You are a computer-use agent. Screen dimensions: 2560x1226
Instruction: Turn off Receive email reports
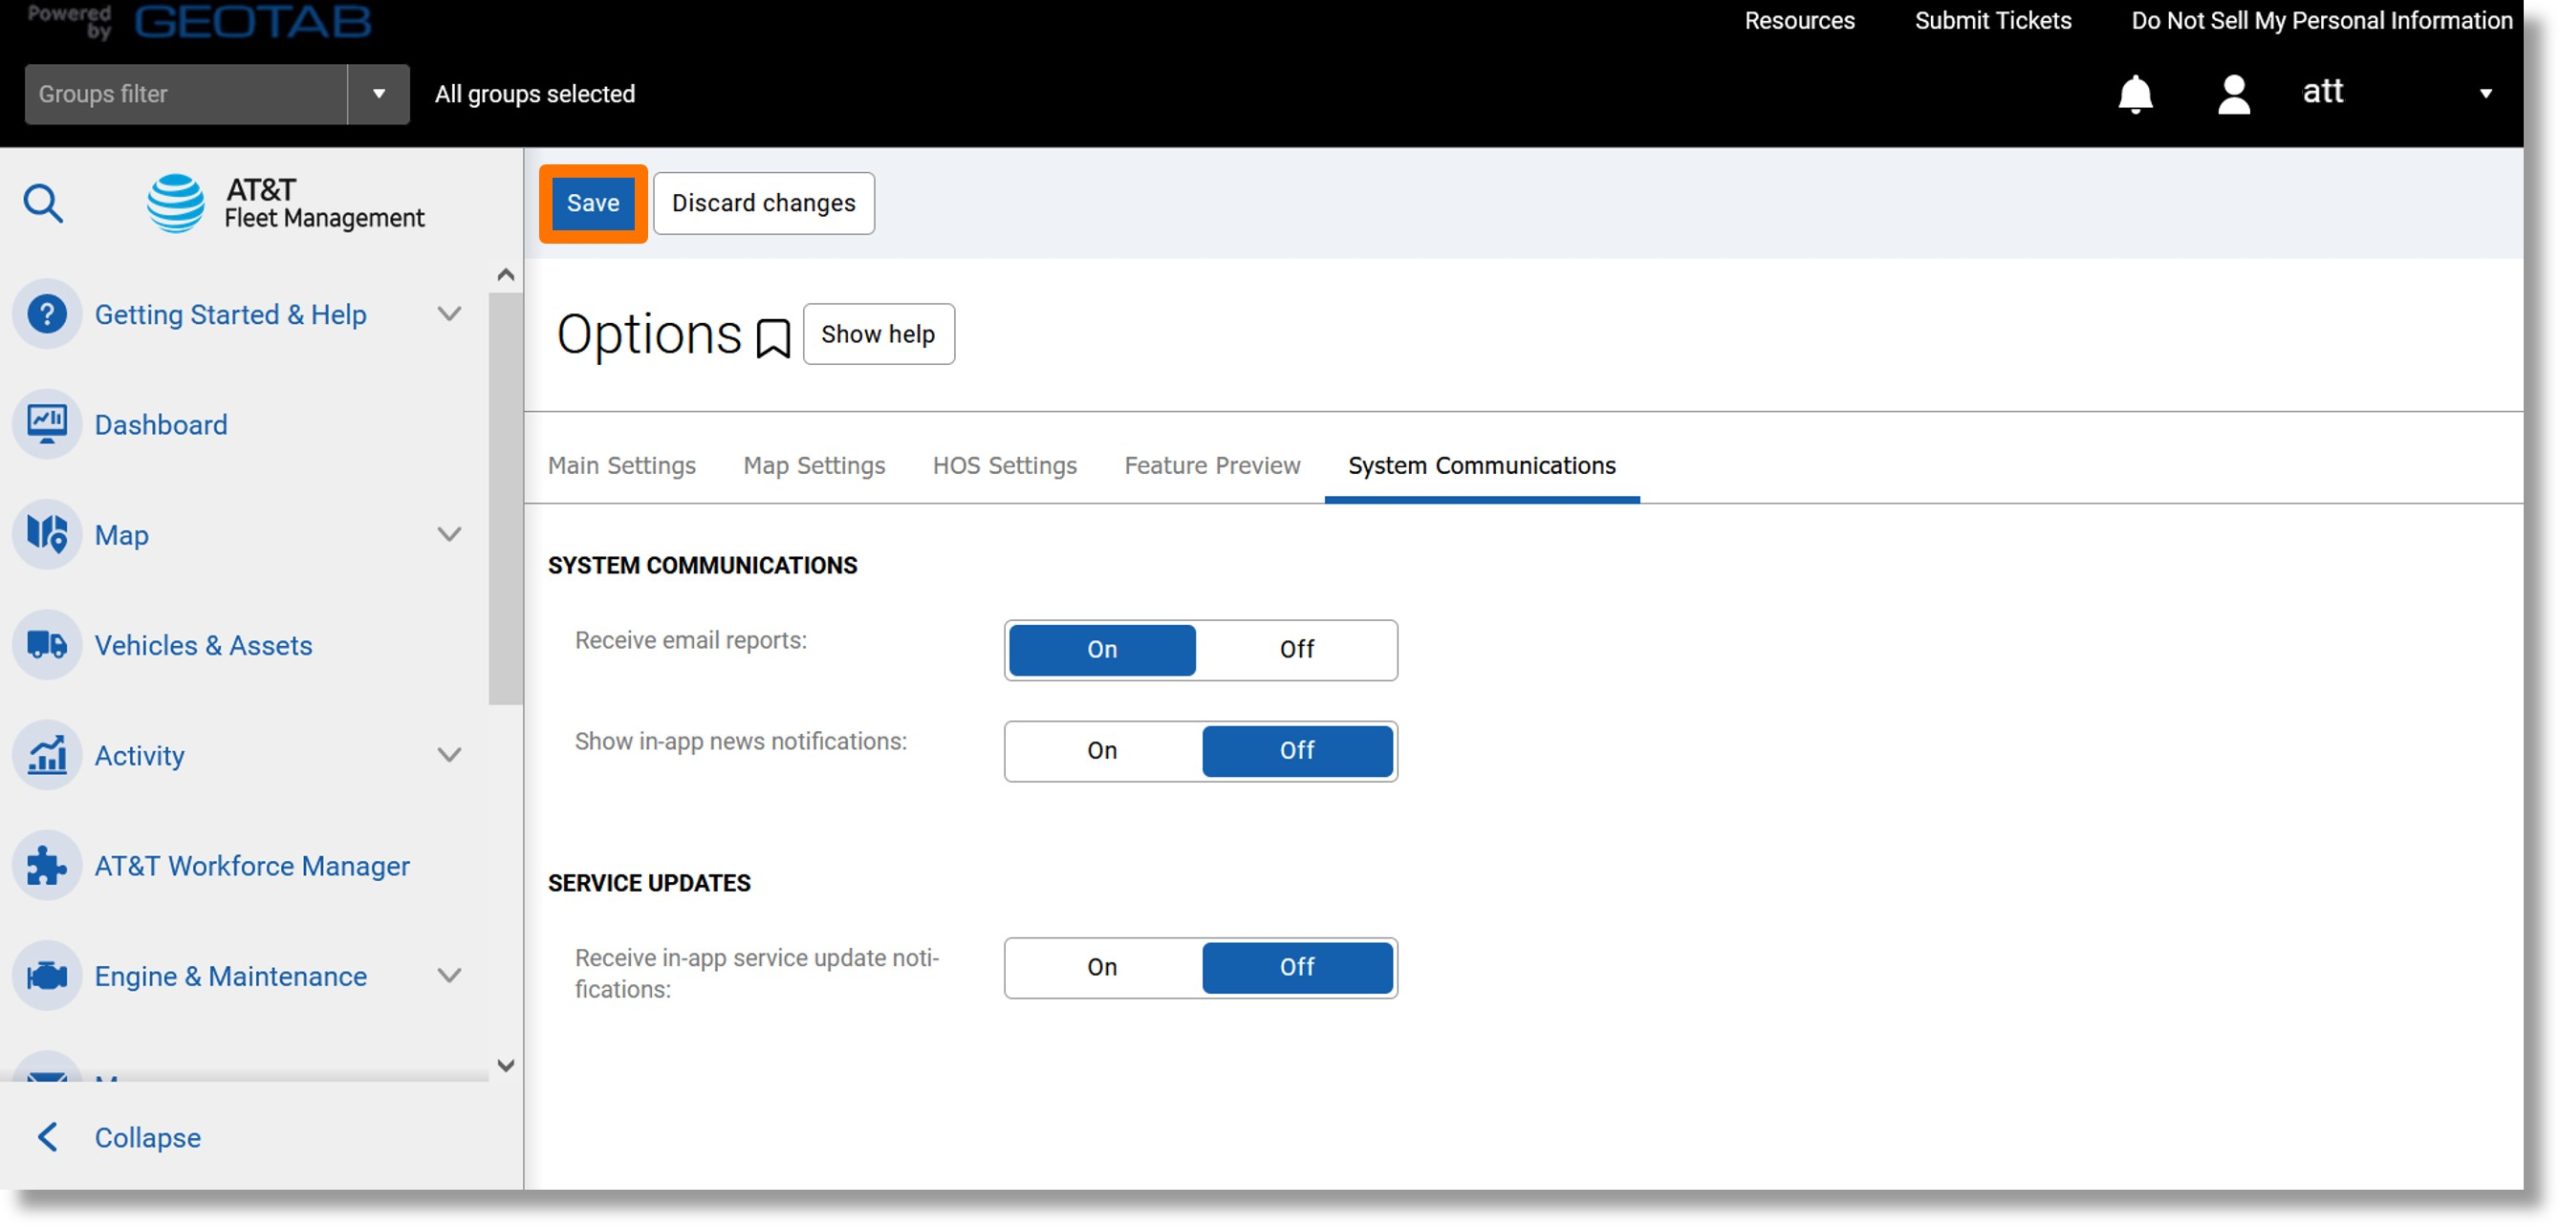click(x=1297, y=650)
